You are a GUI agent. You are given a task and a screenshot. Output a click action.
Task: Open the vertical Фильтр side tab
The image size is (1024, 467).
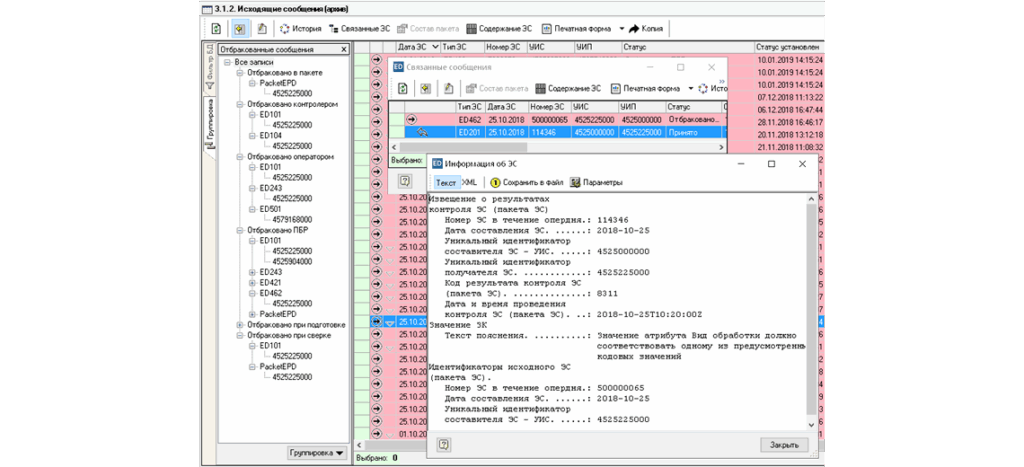pyautogui.click(x=210, y=66)
